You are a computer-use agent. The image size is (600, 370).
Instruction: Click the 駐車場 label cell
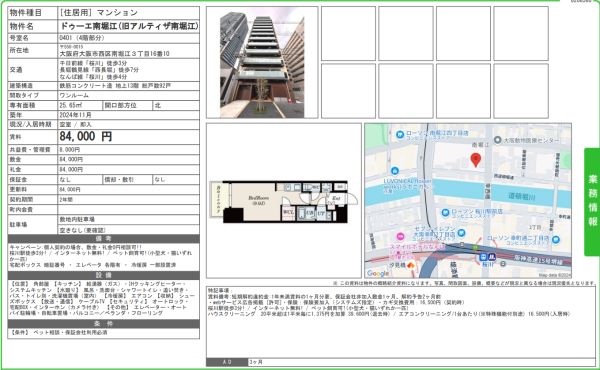[33, 225]
